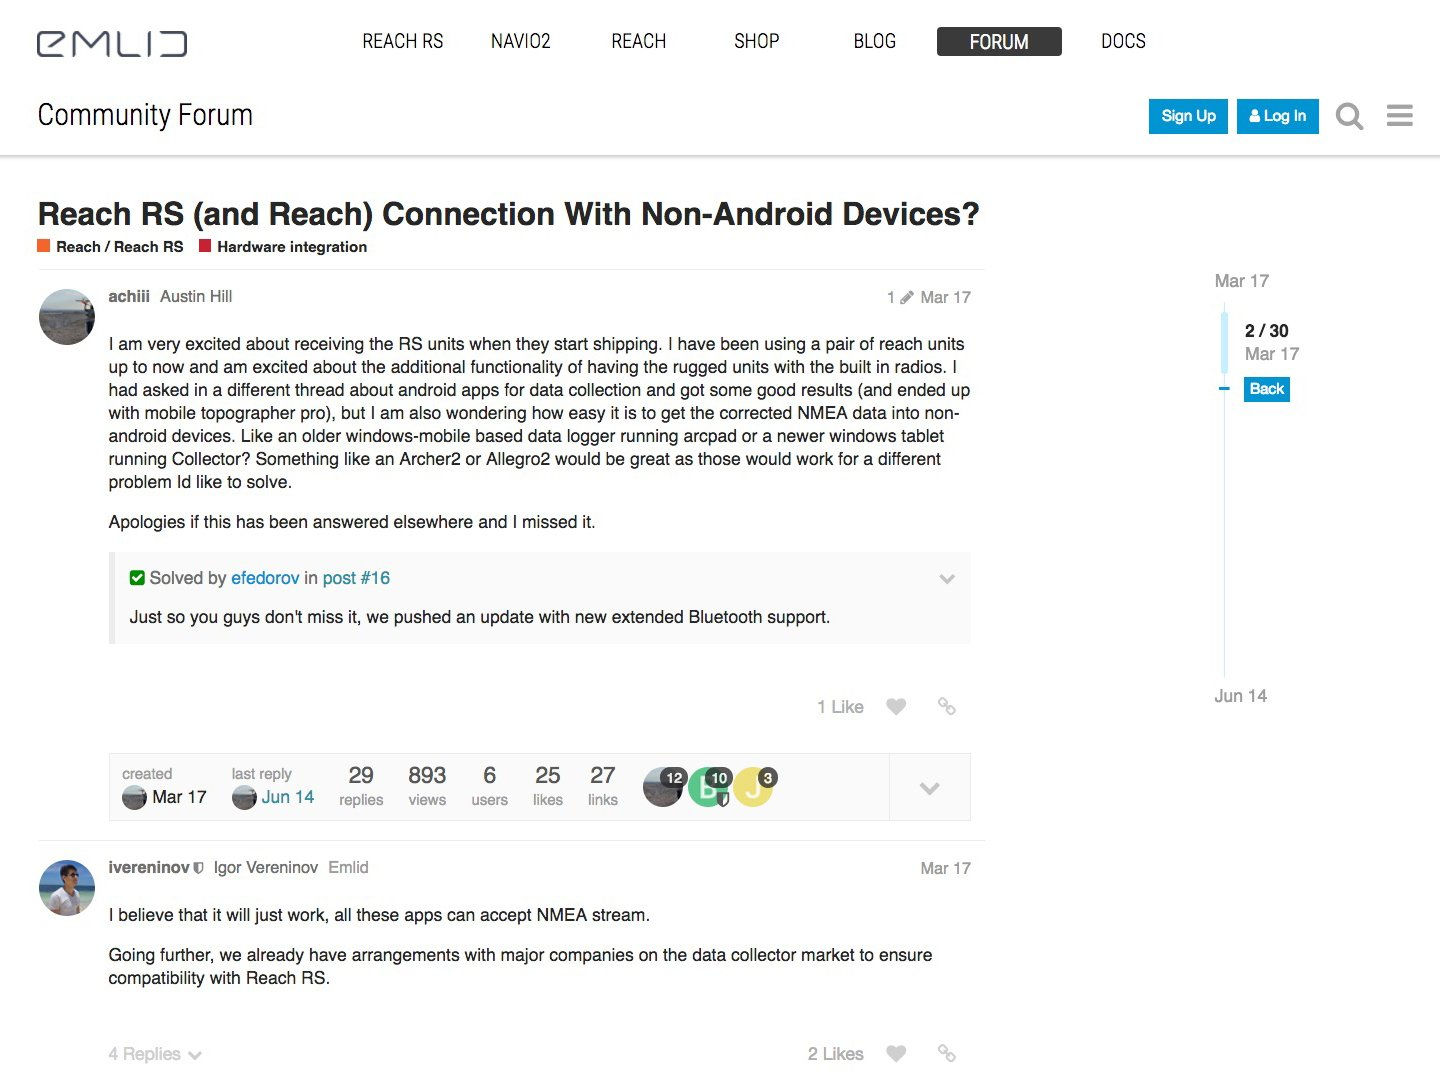Show who liked via 2 Likes

pyautogui.click(x=835, y=1054)
